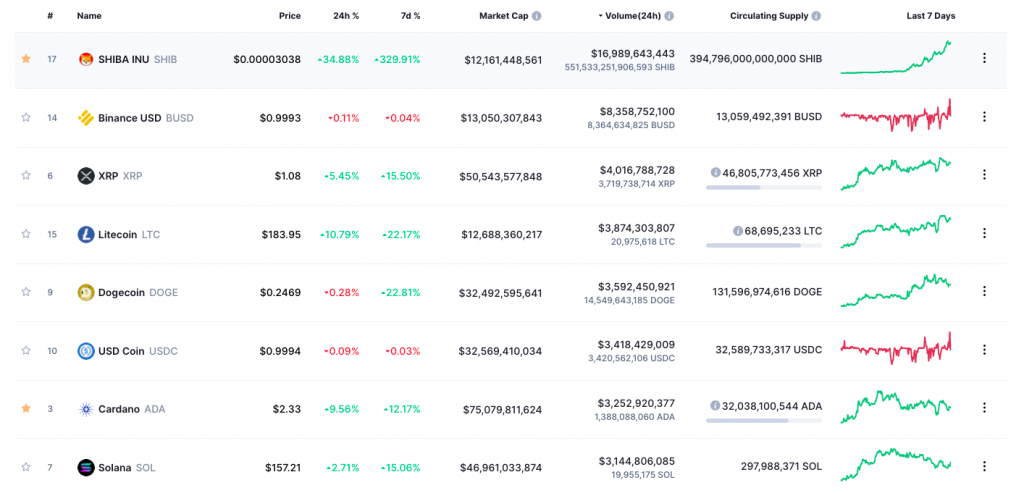Open Circulating Supply header info icon
The height and width of the screenshot is (493, 1024).
pyautogui.click(x=816, y=16)
